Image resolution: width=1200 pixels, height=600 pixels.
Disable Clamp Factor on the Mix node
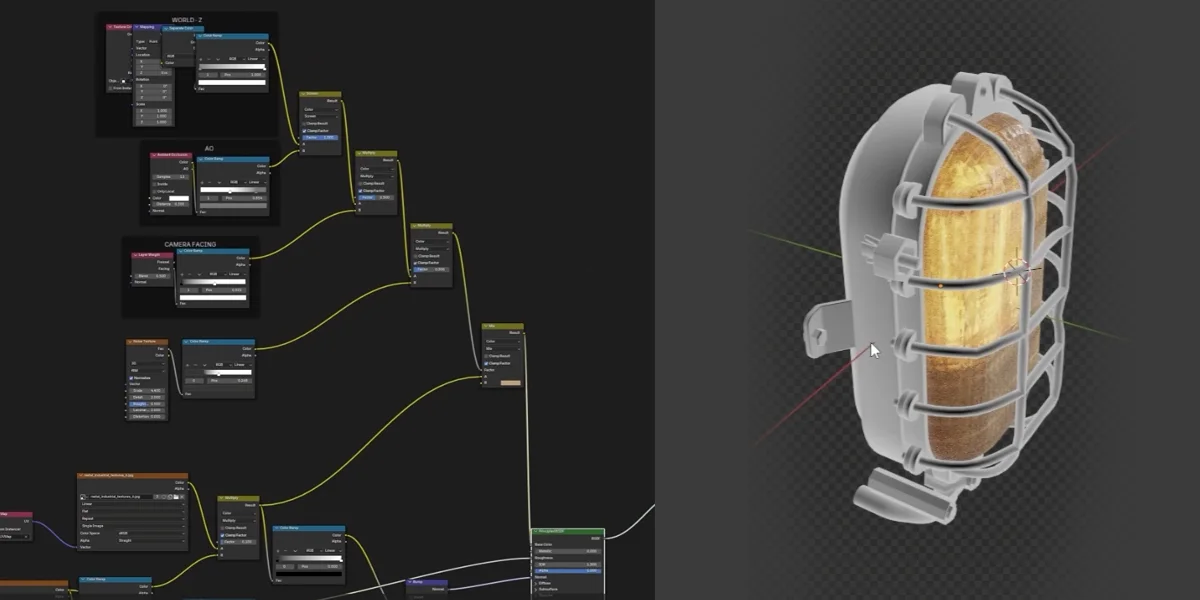point(486,363)
